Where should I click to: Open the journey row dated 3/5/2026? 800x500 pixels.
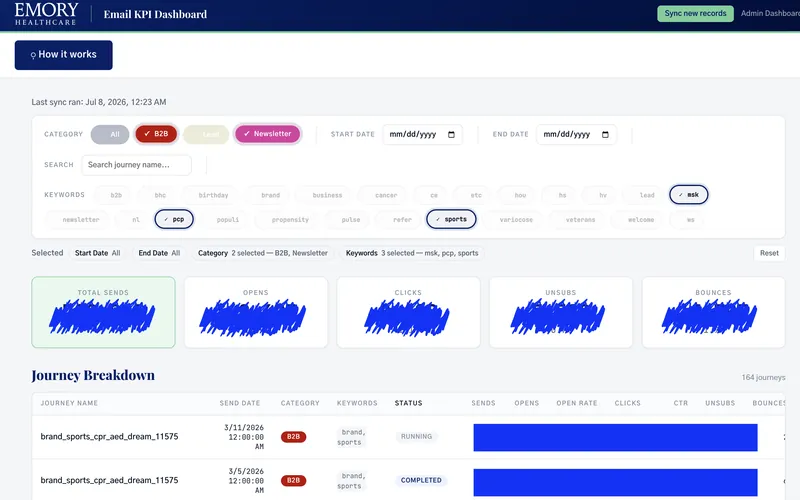[408, 481]
